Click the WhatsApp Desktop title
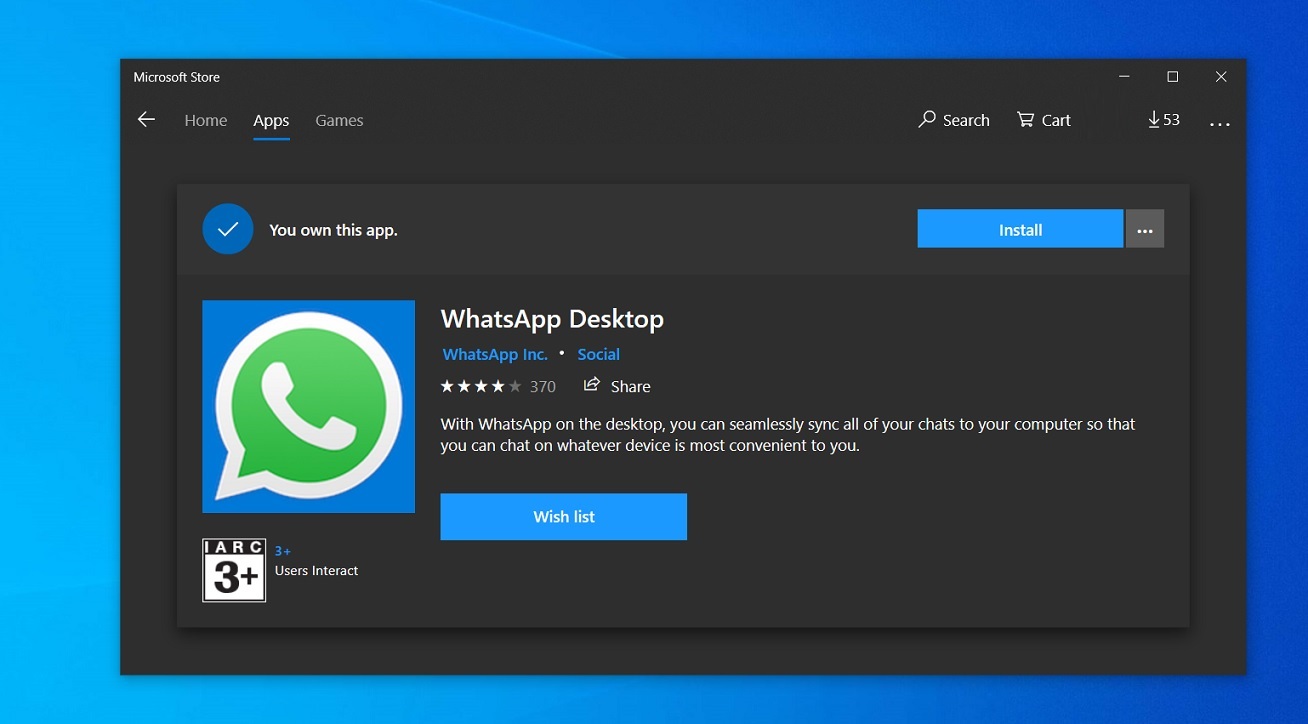The height and width of the screenshot is (724, 1308). pyautogui.click(x=552, y=319)
